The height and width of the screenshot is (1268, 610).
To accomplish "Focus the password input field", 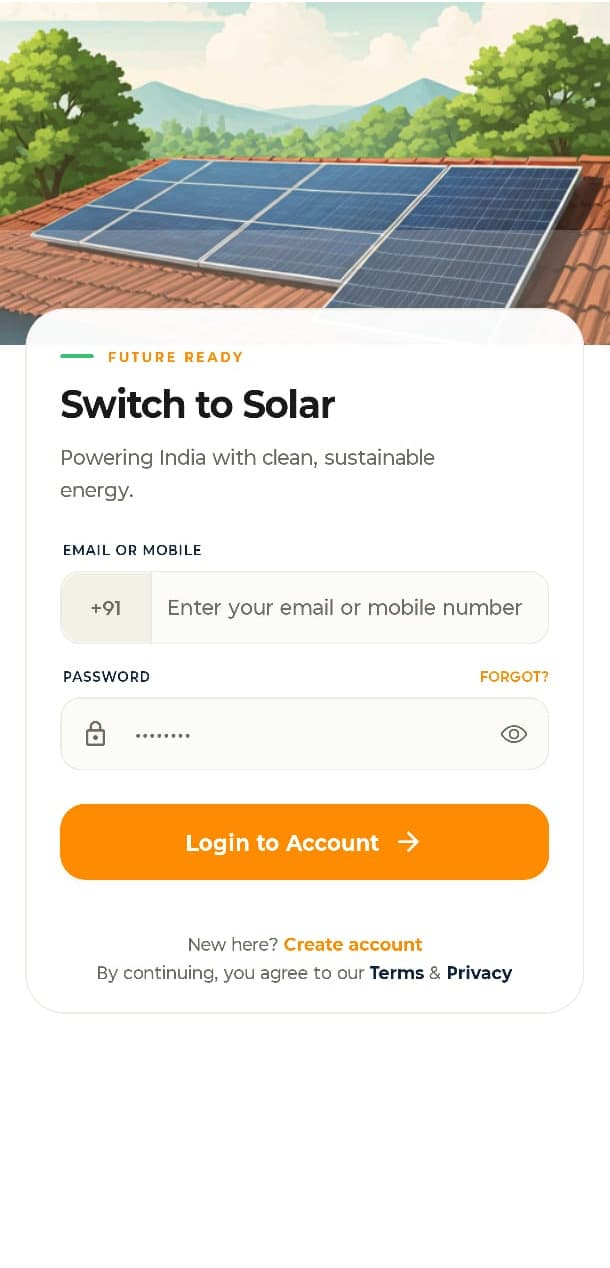I will pos(305,734).
